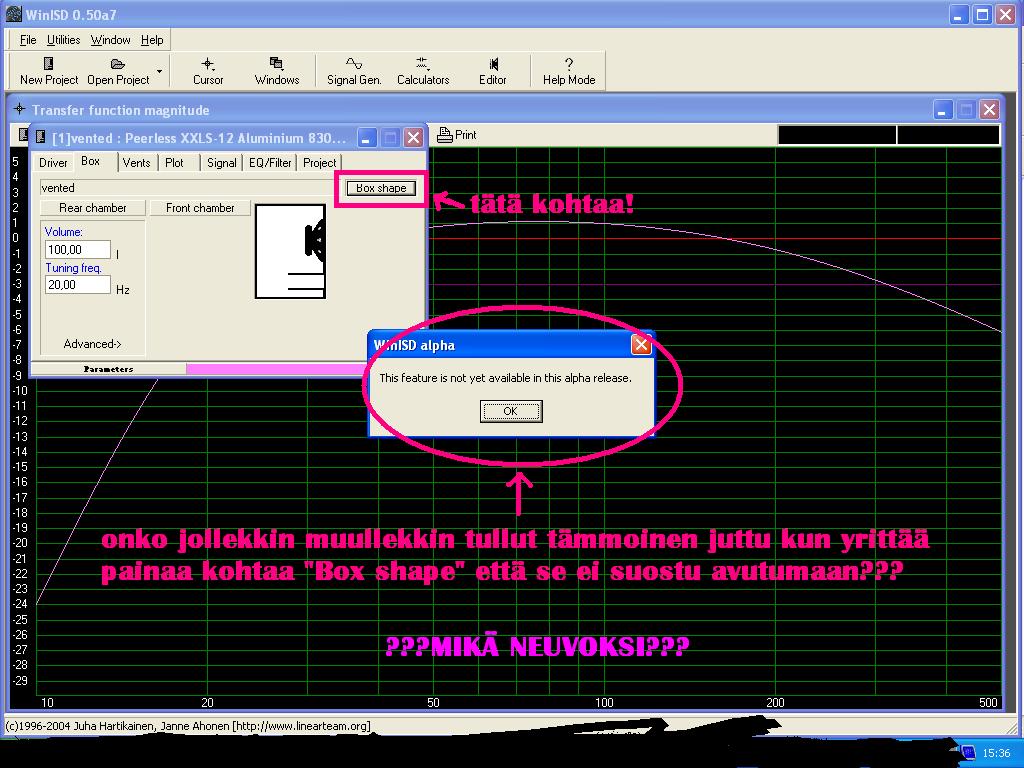1024x768 pixels.
Task: Switch to the EQ/Filter tab
Action: coord(270,162)
